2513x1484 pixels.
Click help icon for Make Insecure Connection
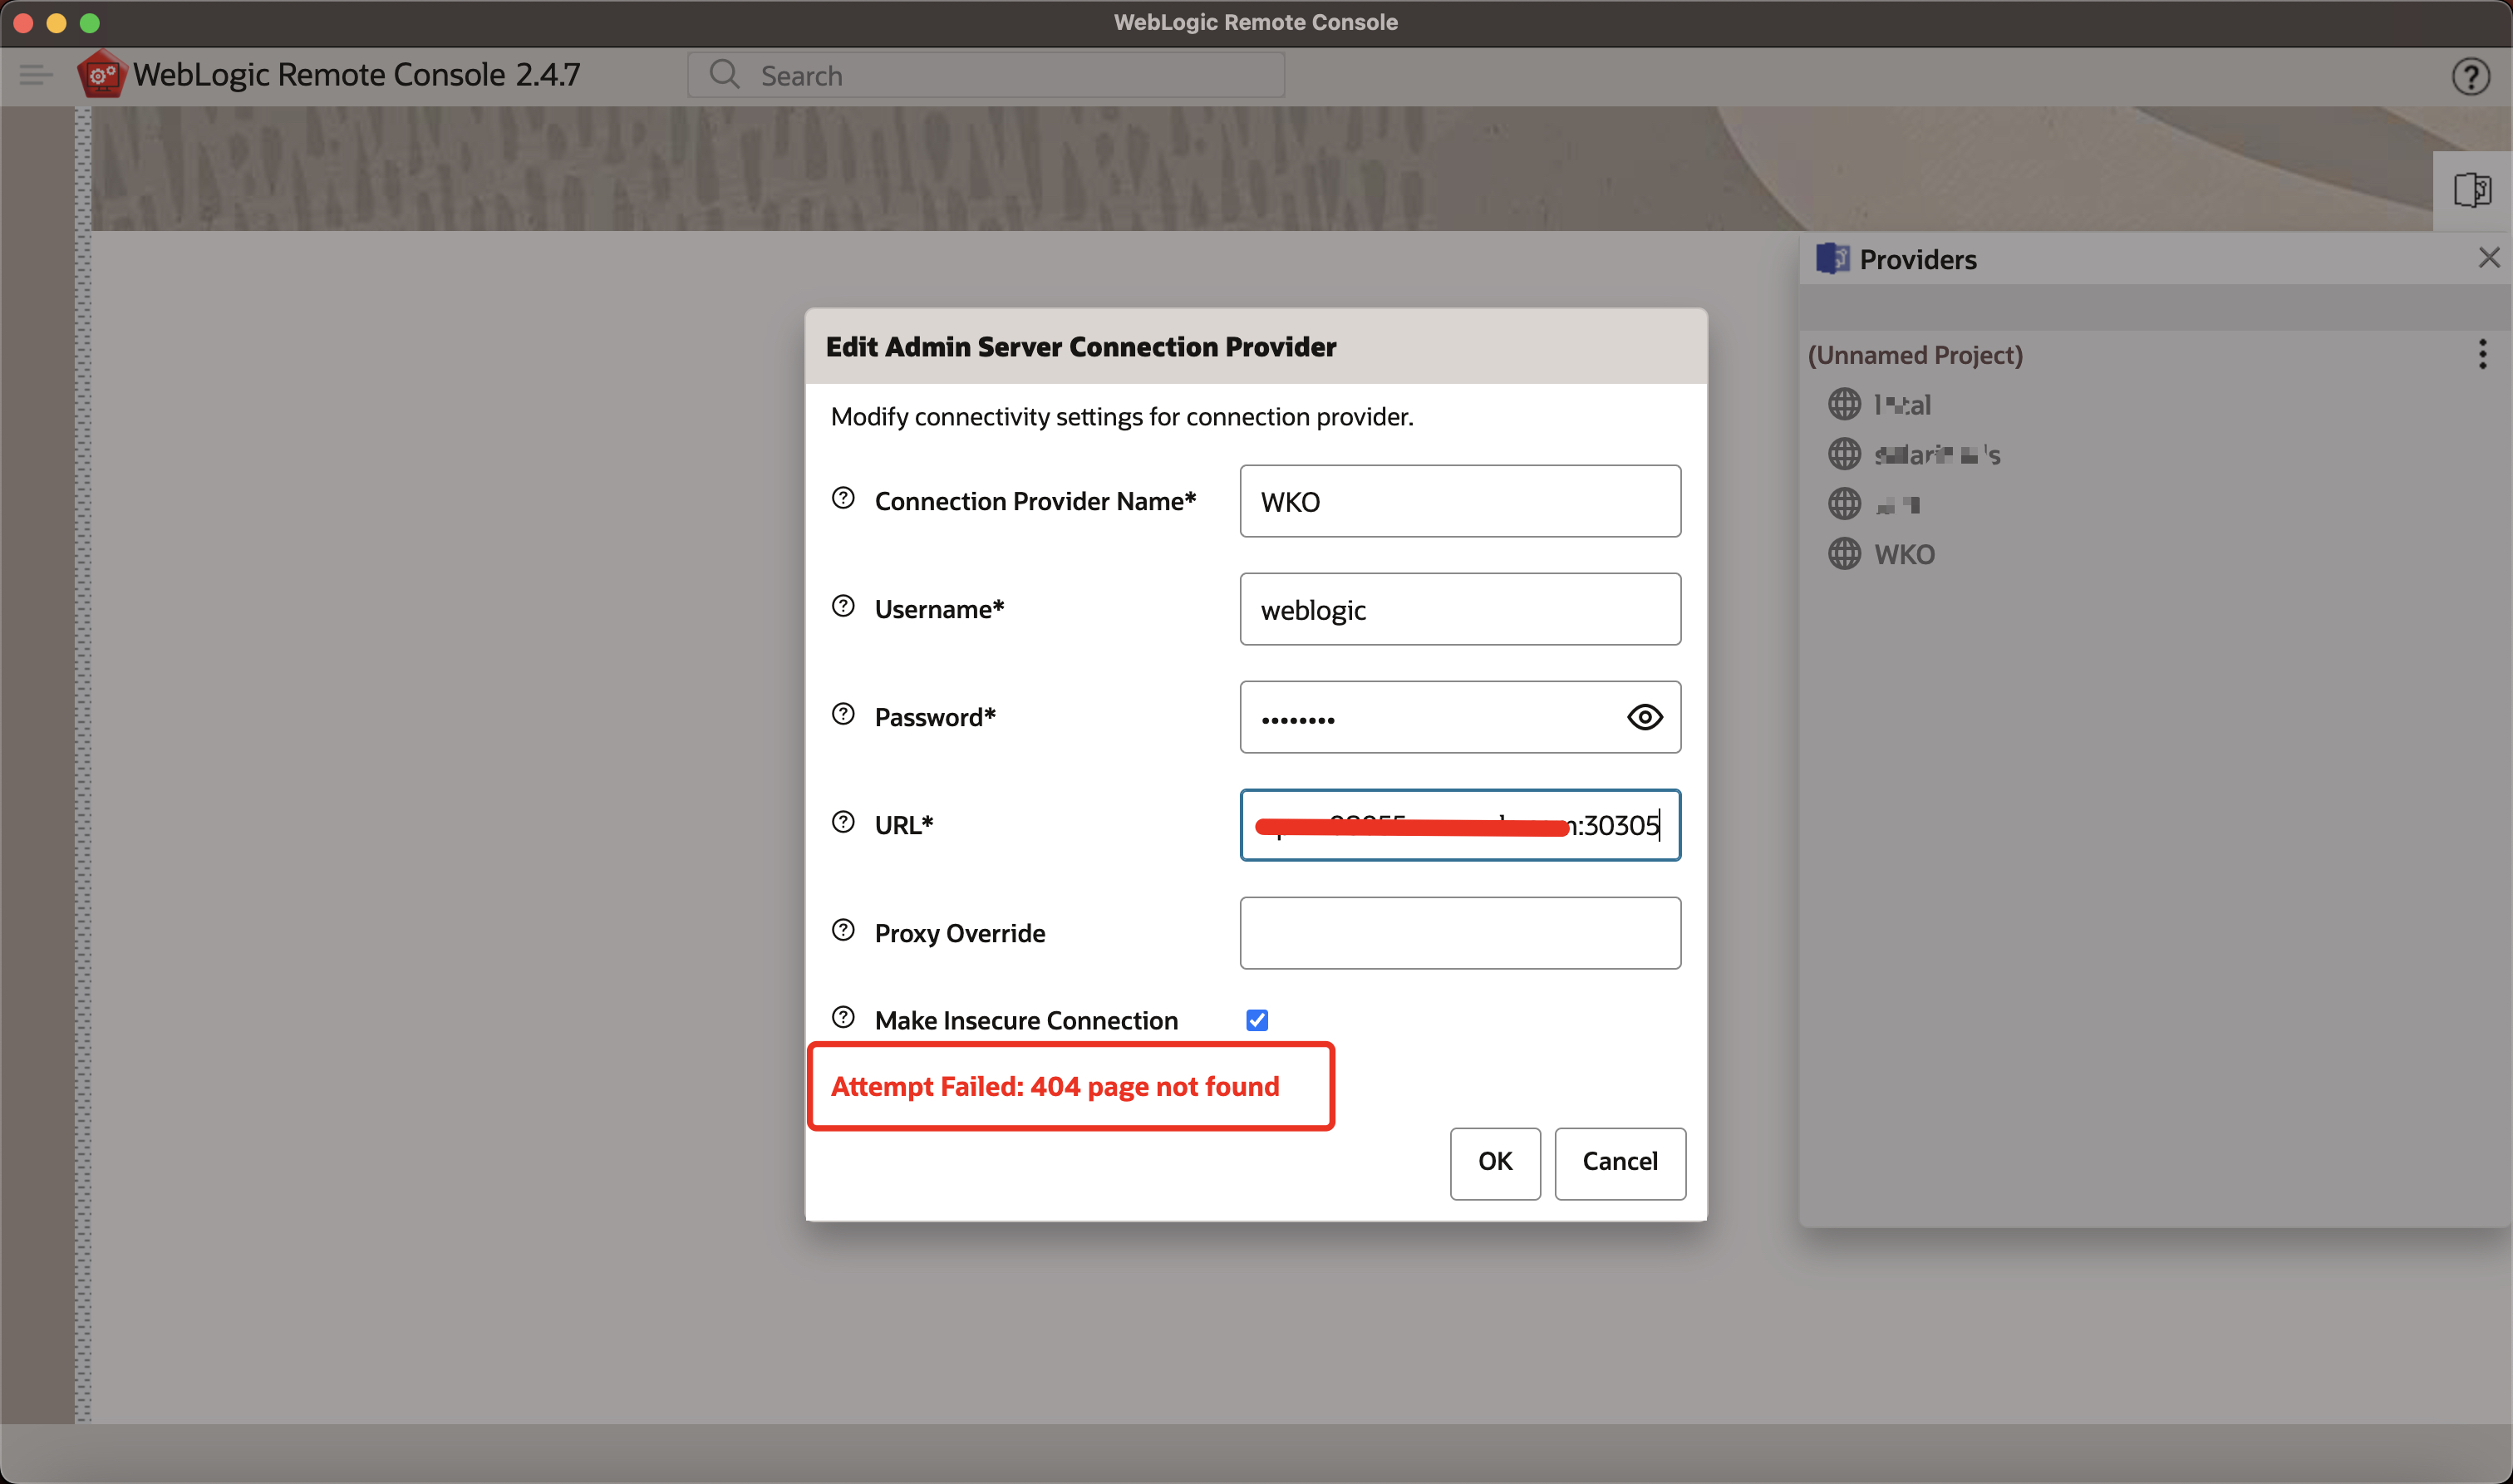click(843, 1018)
